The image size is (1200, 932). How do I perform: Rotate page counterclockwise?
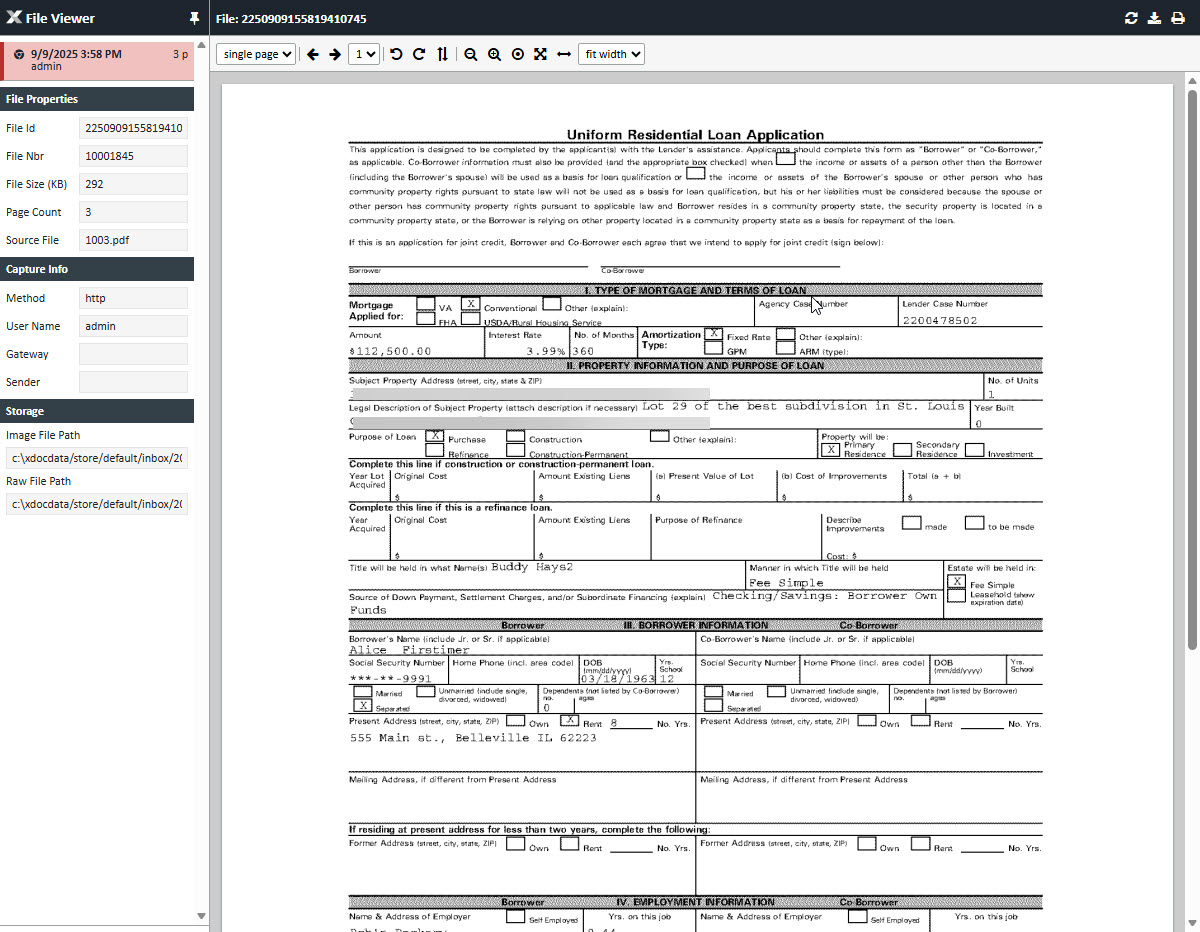[x=396, y=54]
